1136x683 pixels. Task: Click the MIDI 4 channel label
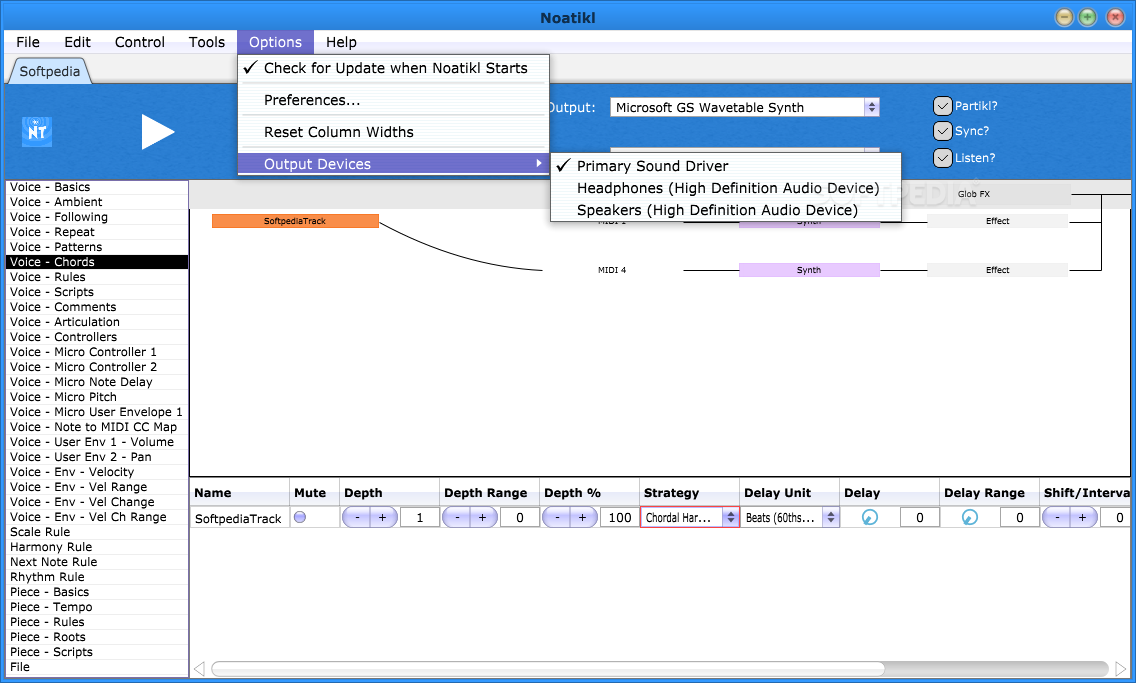612,270
